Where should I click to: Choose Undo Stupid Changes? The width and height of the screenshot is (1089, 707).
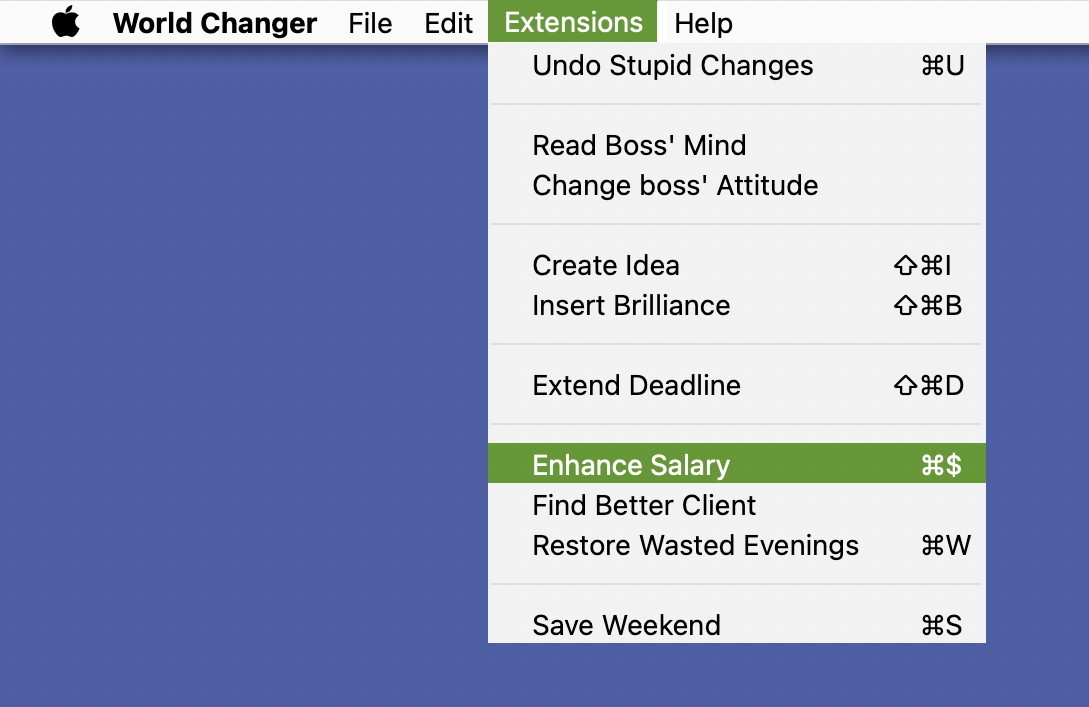click(x=673, y=66)
